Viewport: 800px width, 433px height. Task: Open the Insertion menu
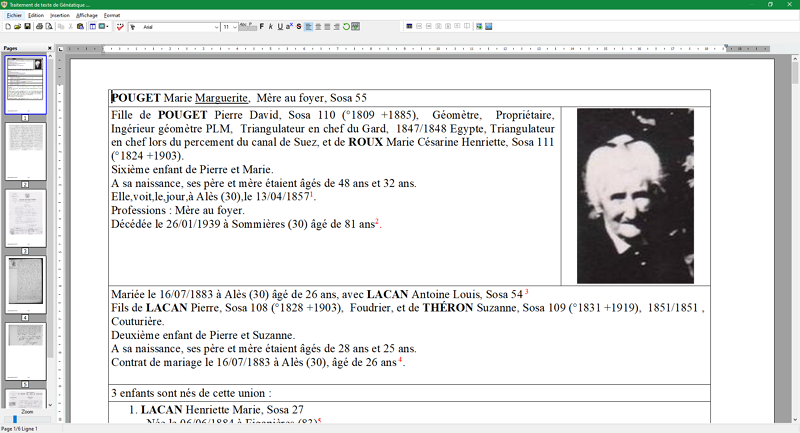(60, 15)
